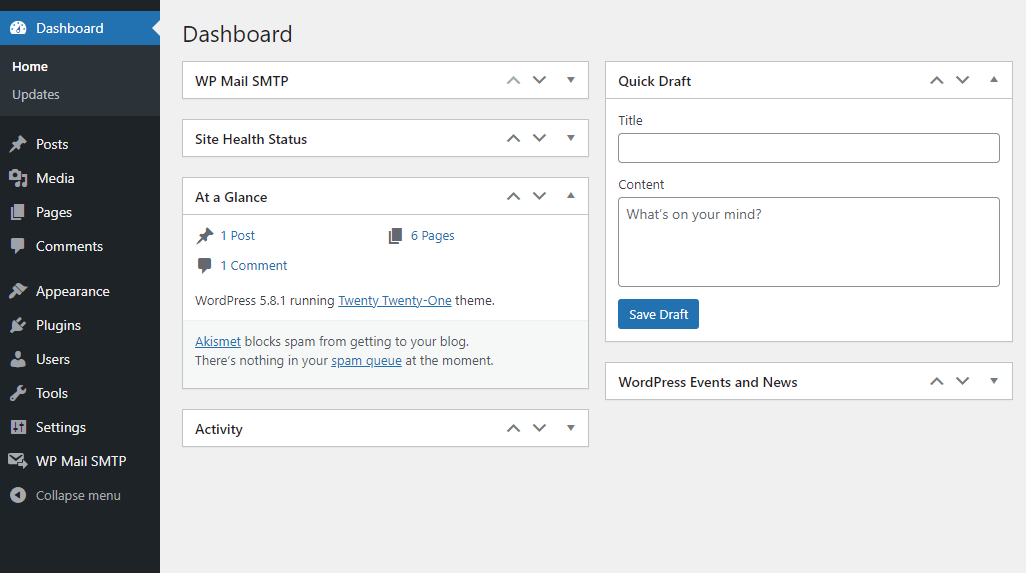The image size is (1026, 573).
Task: Move the Activity widget down
Action: 540,428
